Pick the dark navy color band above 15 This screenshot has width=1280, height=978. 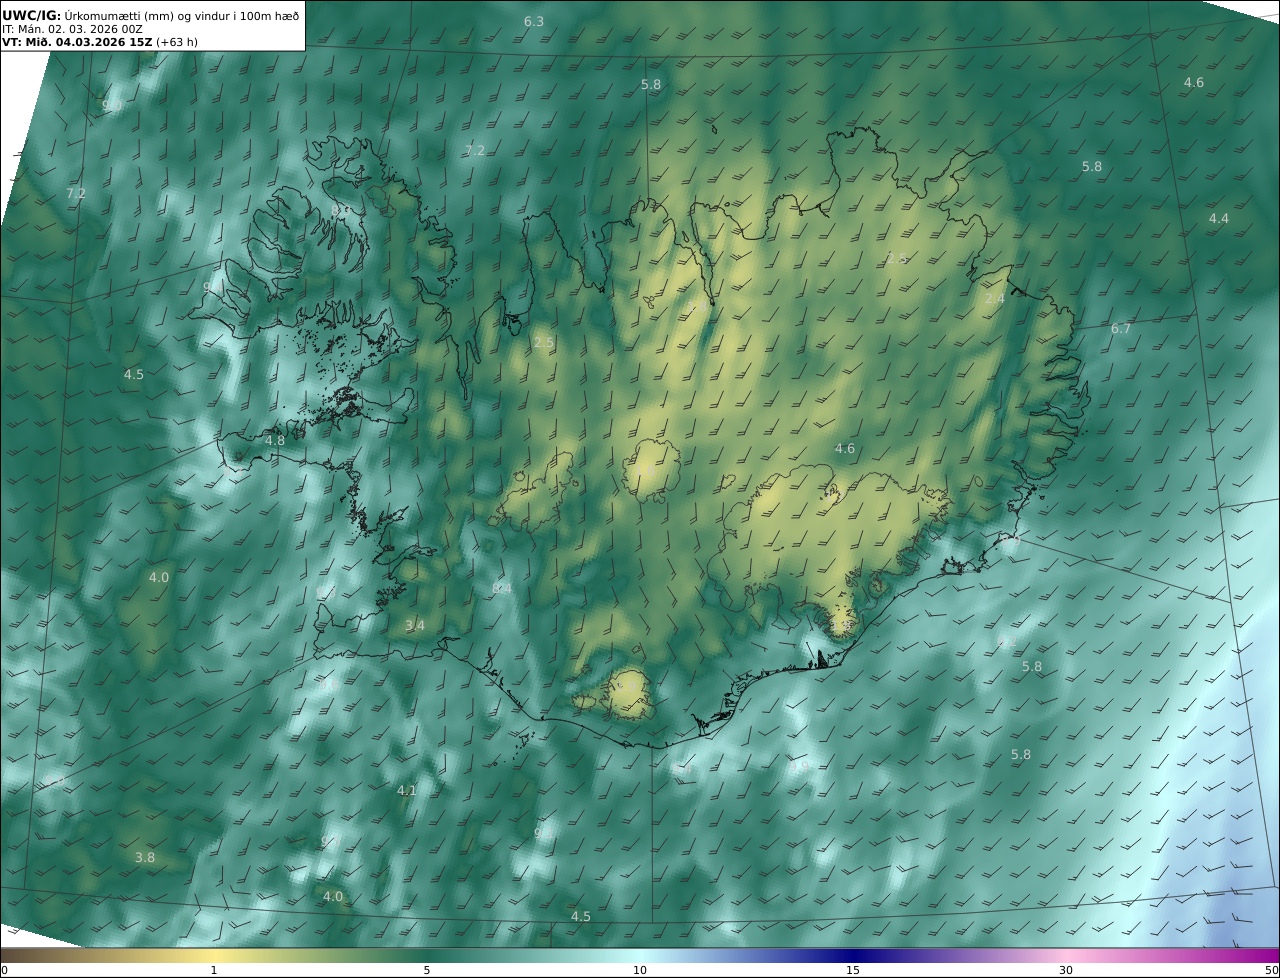click(853, 955)
